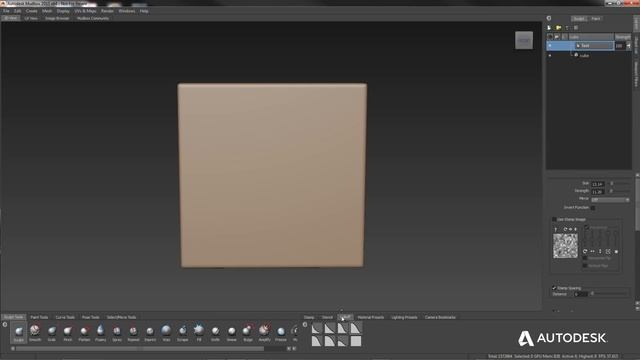Pick the first falloff preset in bottom row
The width and height of the screenshot is (640, 360).
point(317,341)
